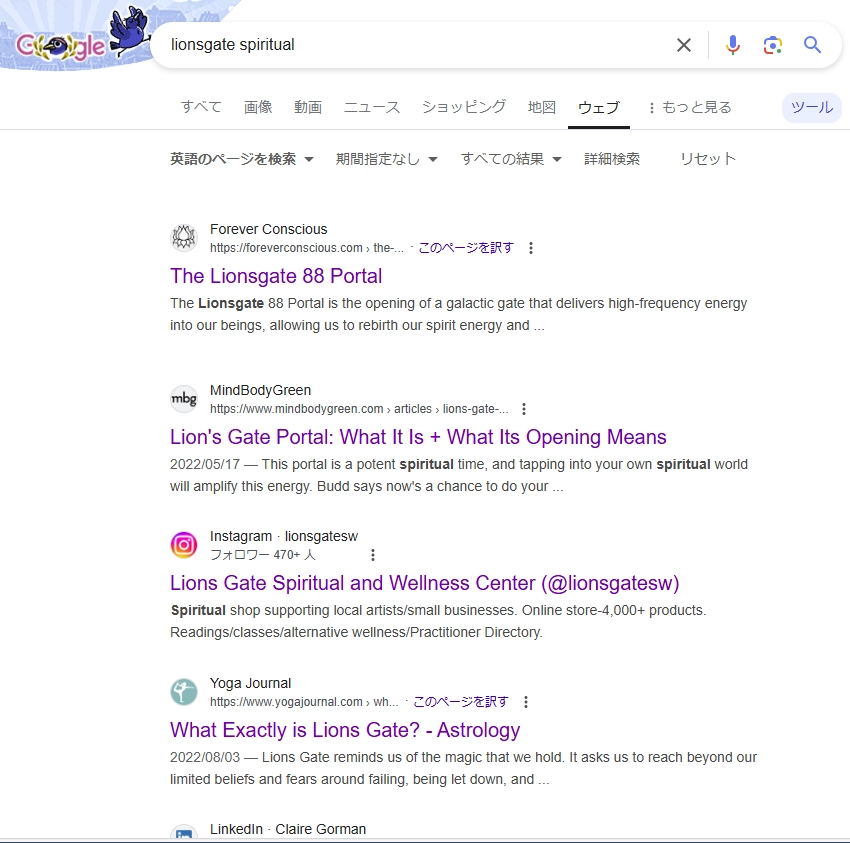
Task: Open the ツール search tools panel
Action: coord(811,107)
